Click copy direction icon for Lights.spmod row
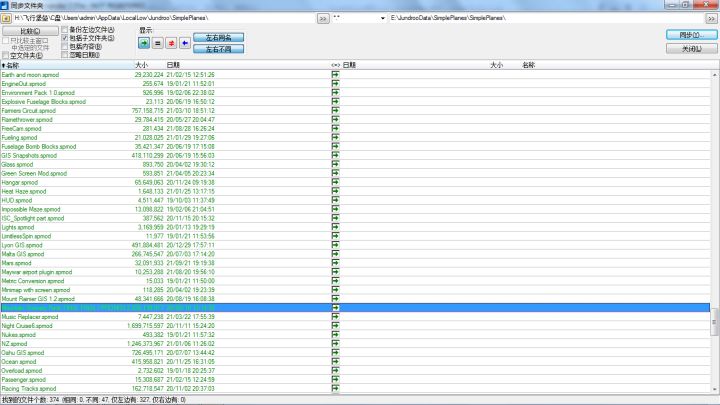The image size is (720, 405). click(335, 227)
